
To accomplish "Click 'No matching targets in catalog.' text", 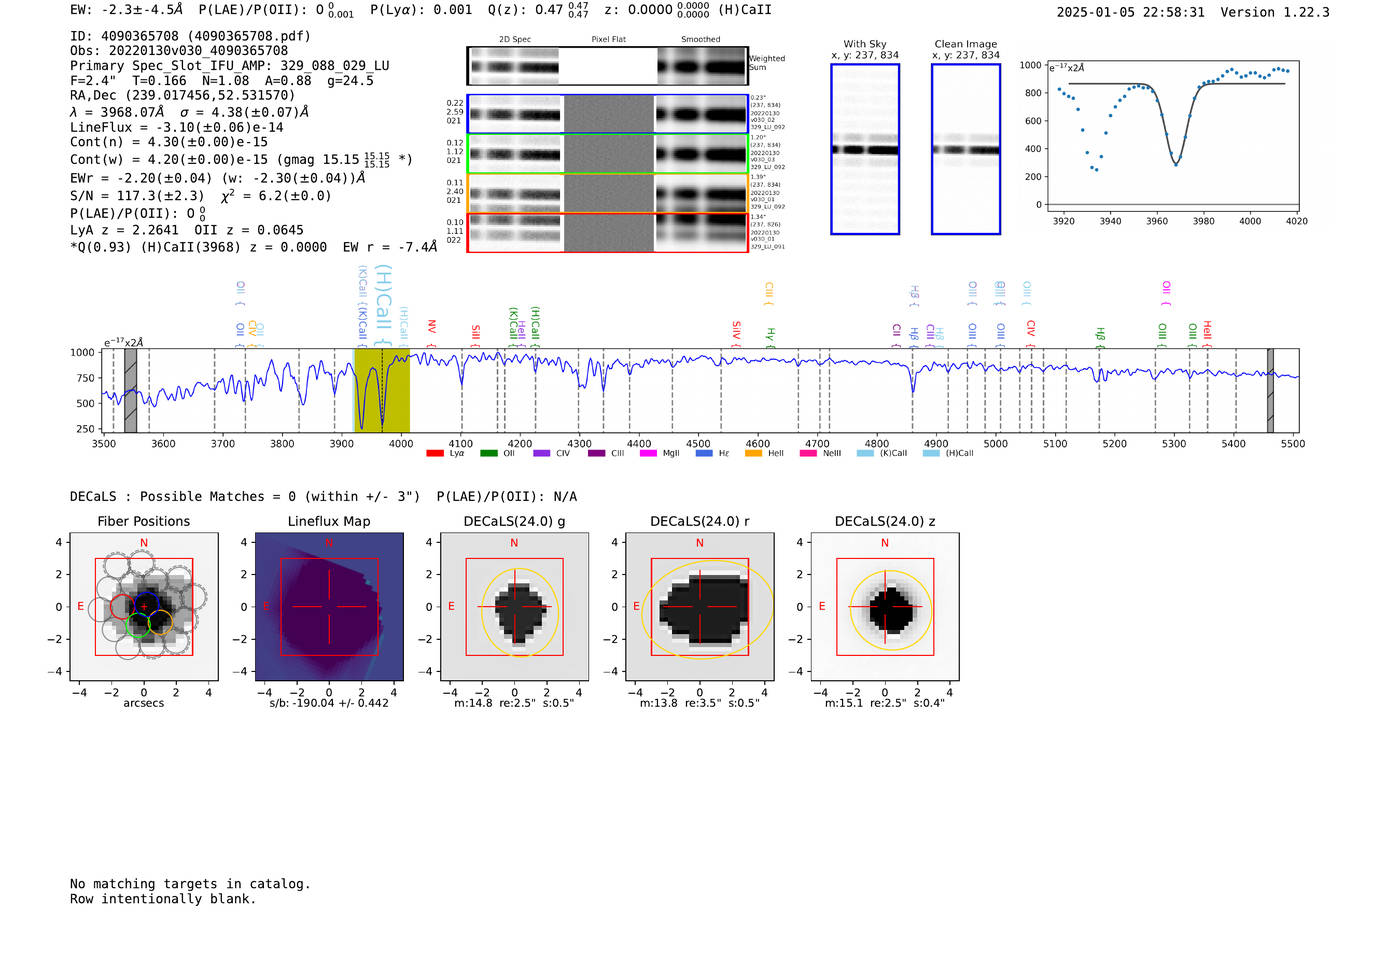I will click(190, 884).
